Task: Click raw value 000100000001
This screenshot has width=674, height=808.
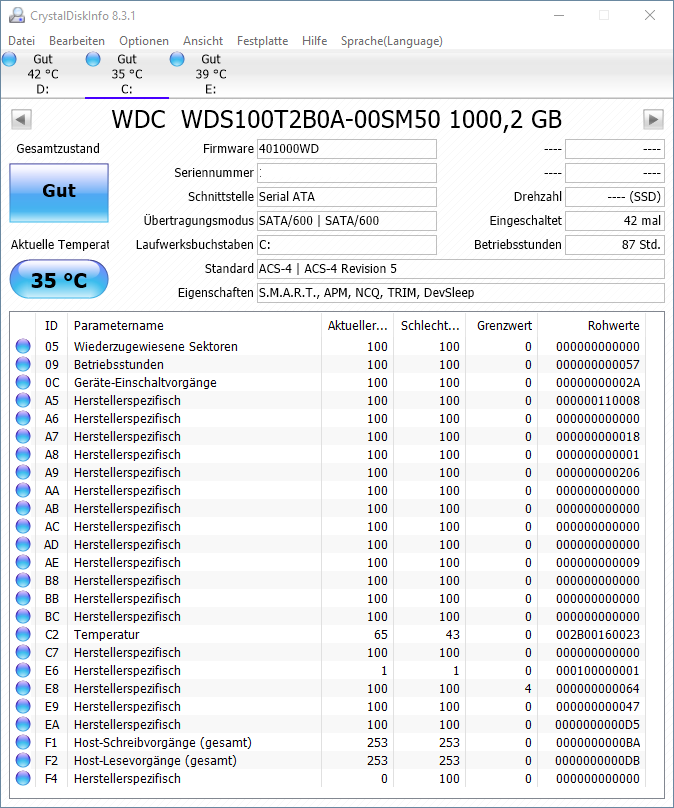Action: pos(598,670)
